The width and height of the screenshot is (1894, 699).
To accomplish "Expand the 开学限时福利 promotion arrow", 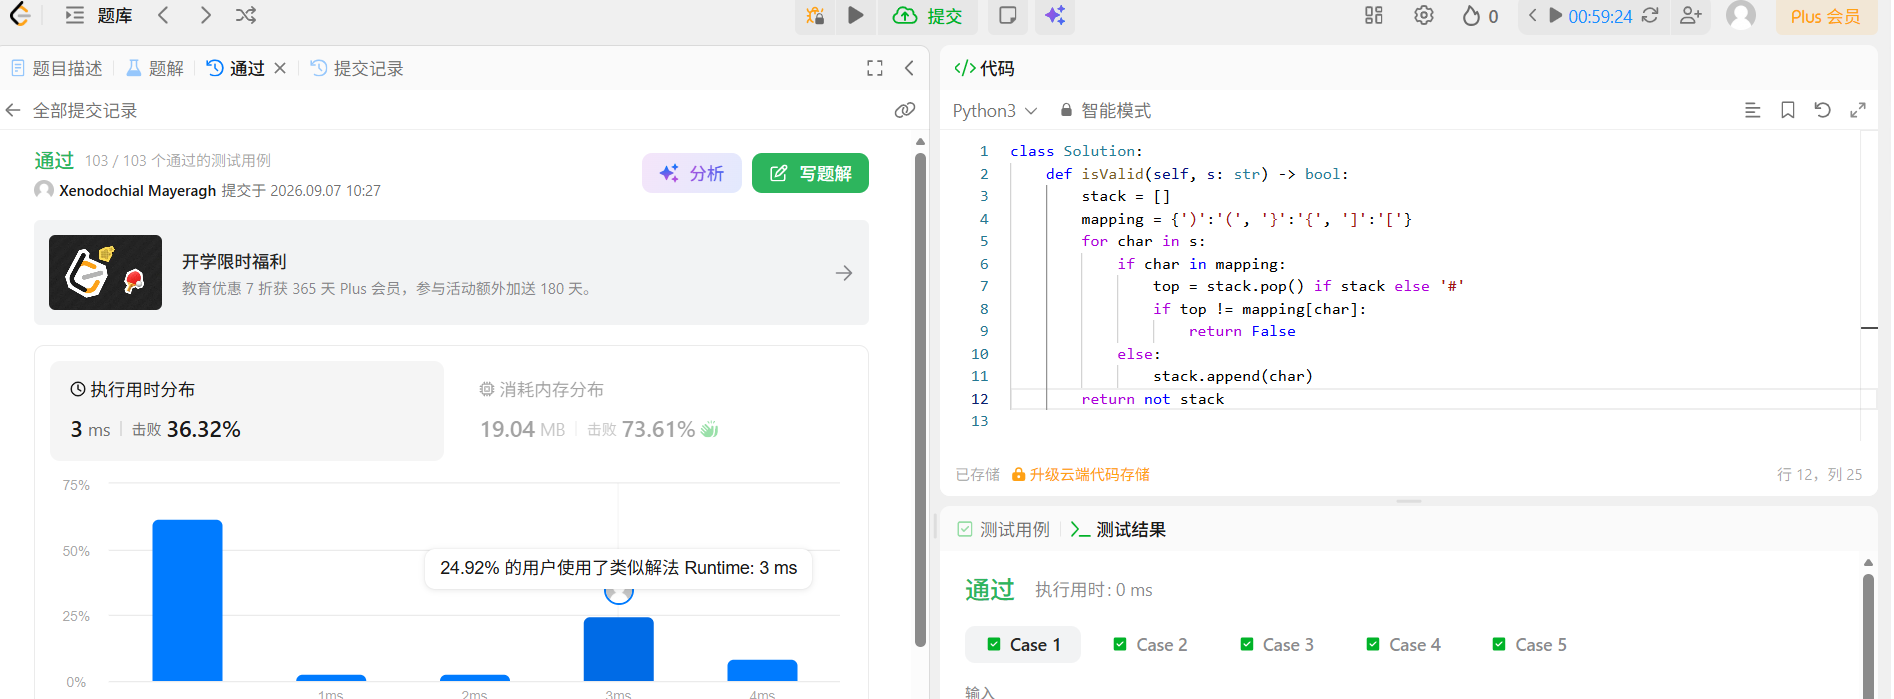I will [844, 273].
